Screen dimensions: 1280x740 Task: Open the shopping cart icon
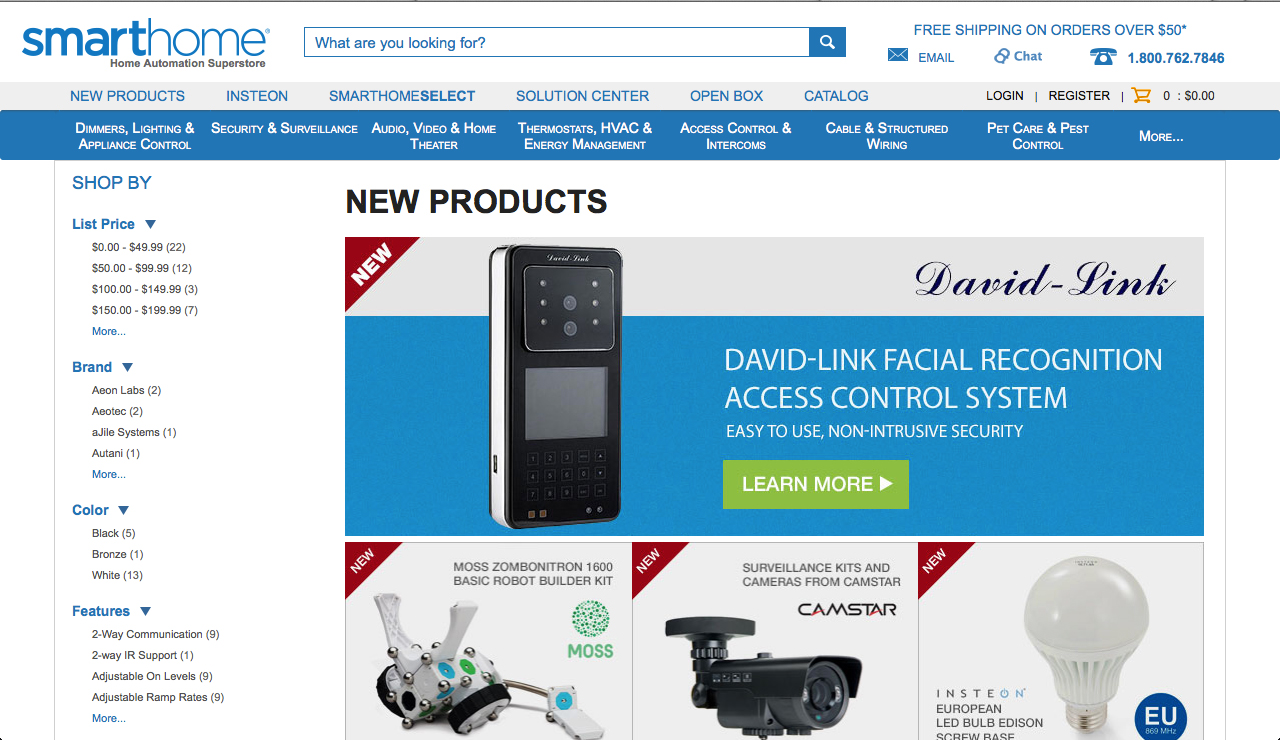(x=1141, y=96)
